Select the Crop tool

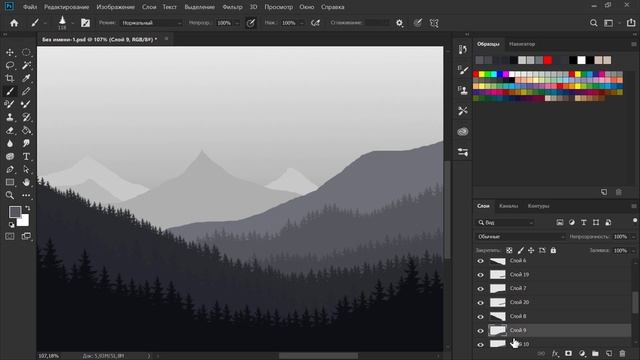(x=10, y=78)
